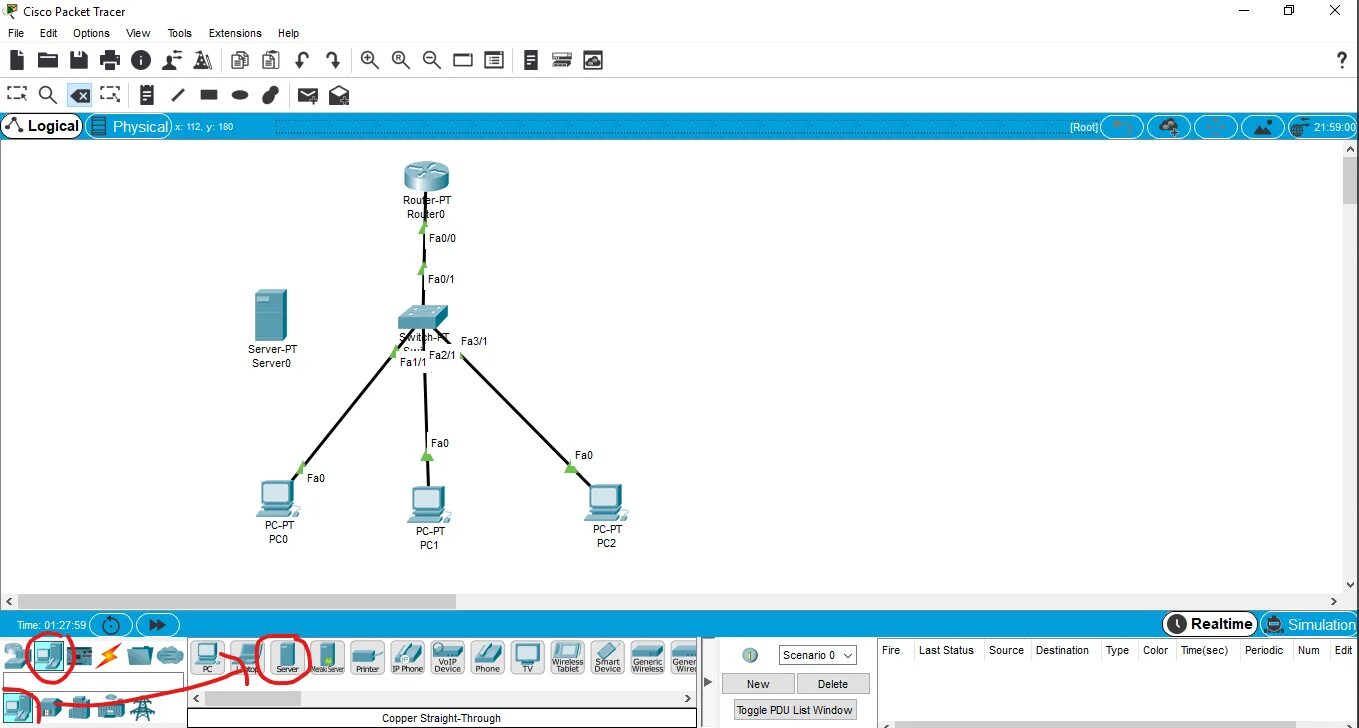This screenshot has height=728, width=1359.
Task: Open the help question mark
Action: [1342, 60]
